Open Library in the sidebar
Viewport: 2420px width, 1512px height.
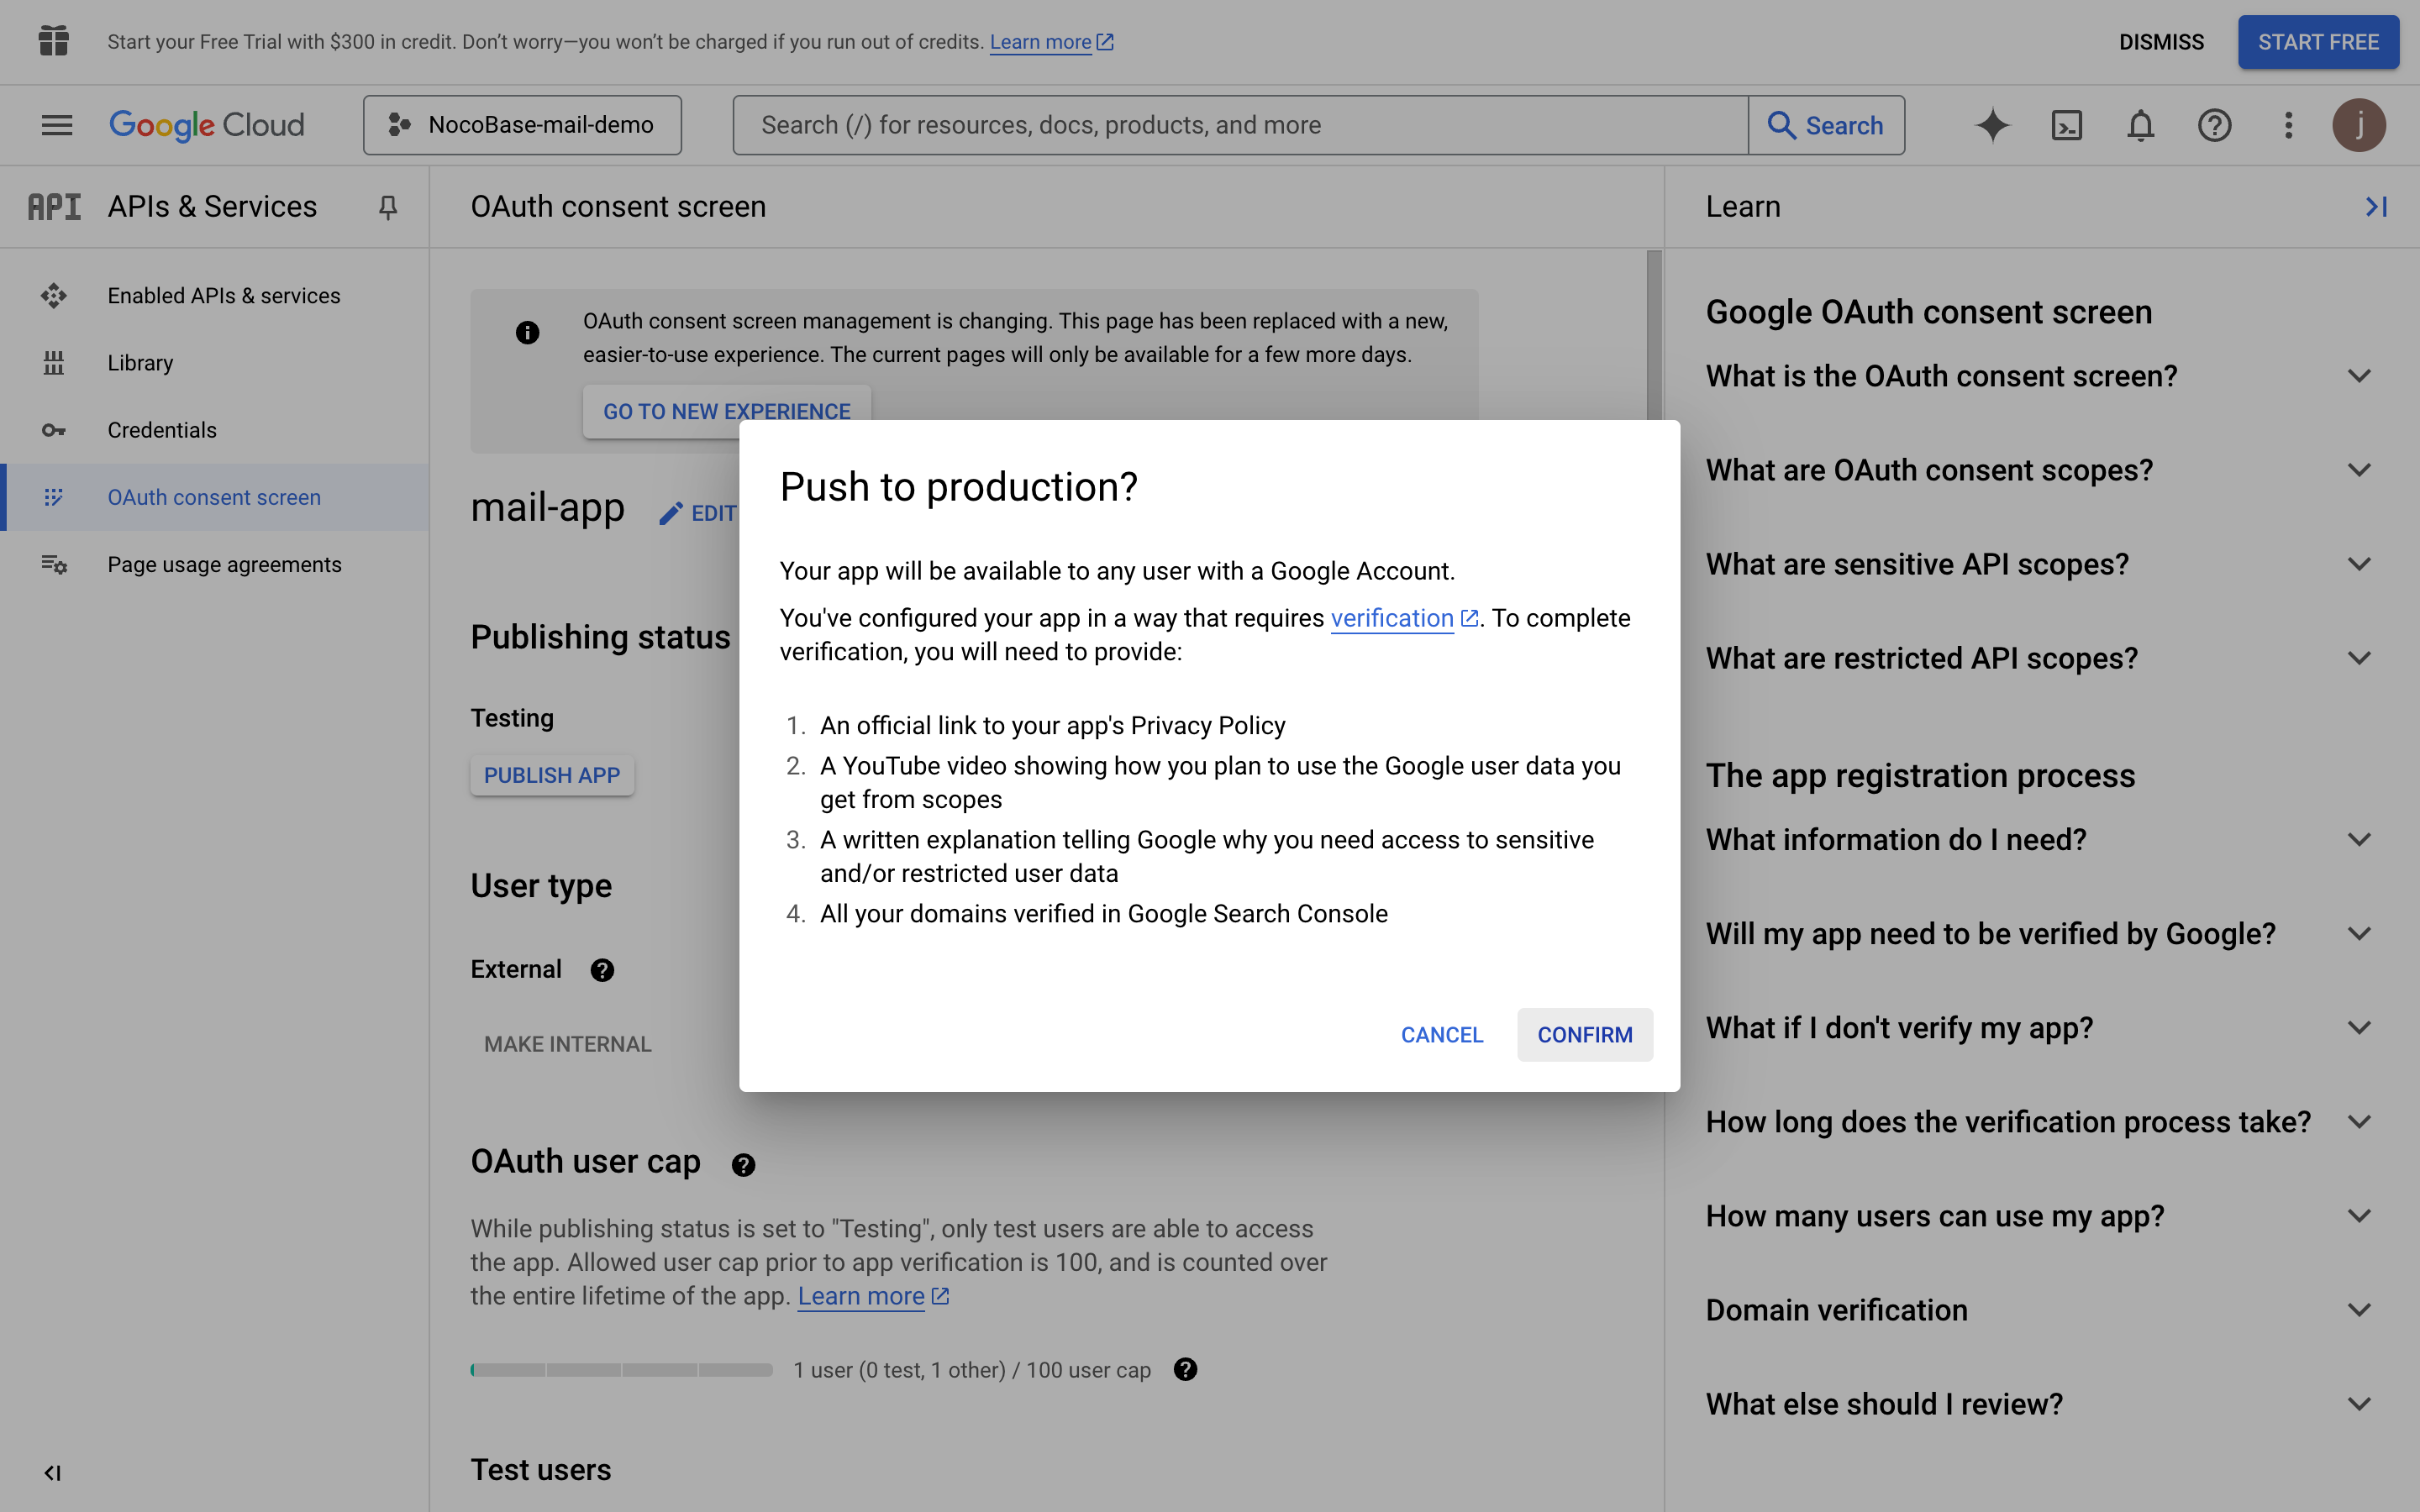[x=140, y=363]
